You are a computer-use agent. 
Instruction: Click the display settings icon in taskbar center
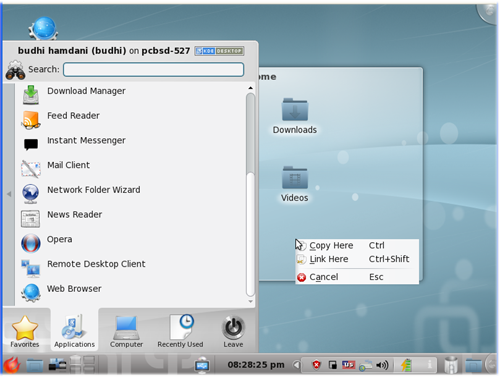(x=202, y=365)
